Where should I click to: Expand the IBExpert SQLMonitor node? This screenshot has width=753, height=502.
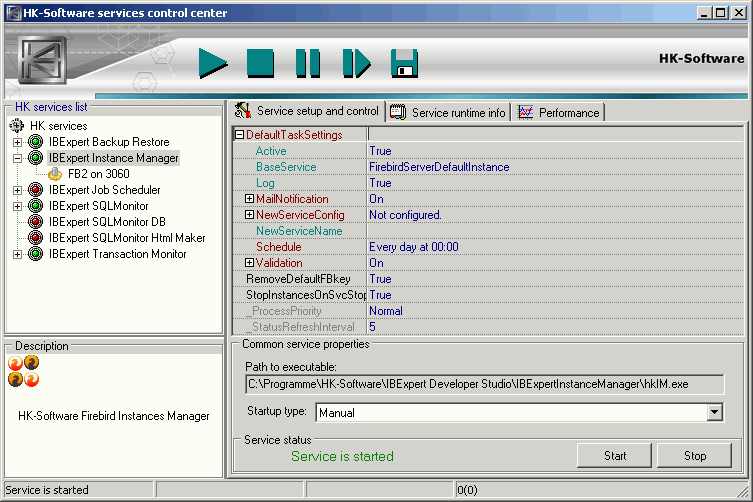click(x=17, y=206)
